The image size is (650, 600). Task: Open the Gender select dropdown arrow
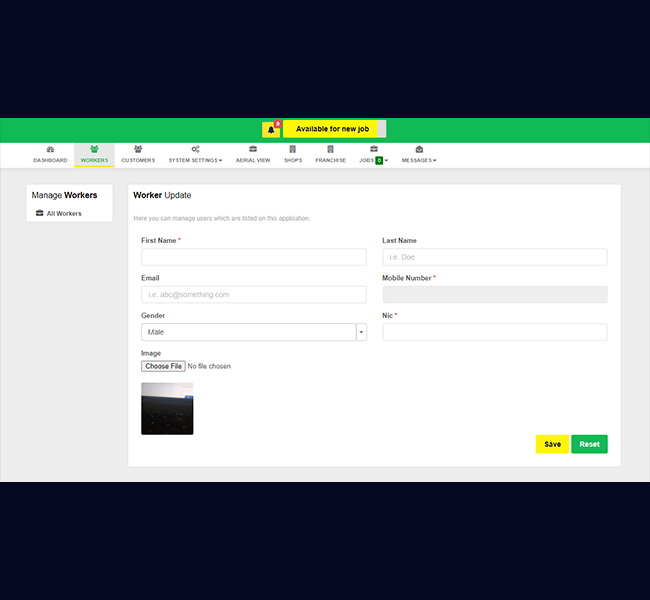point(360,332)
